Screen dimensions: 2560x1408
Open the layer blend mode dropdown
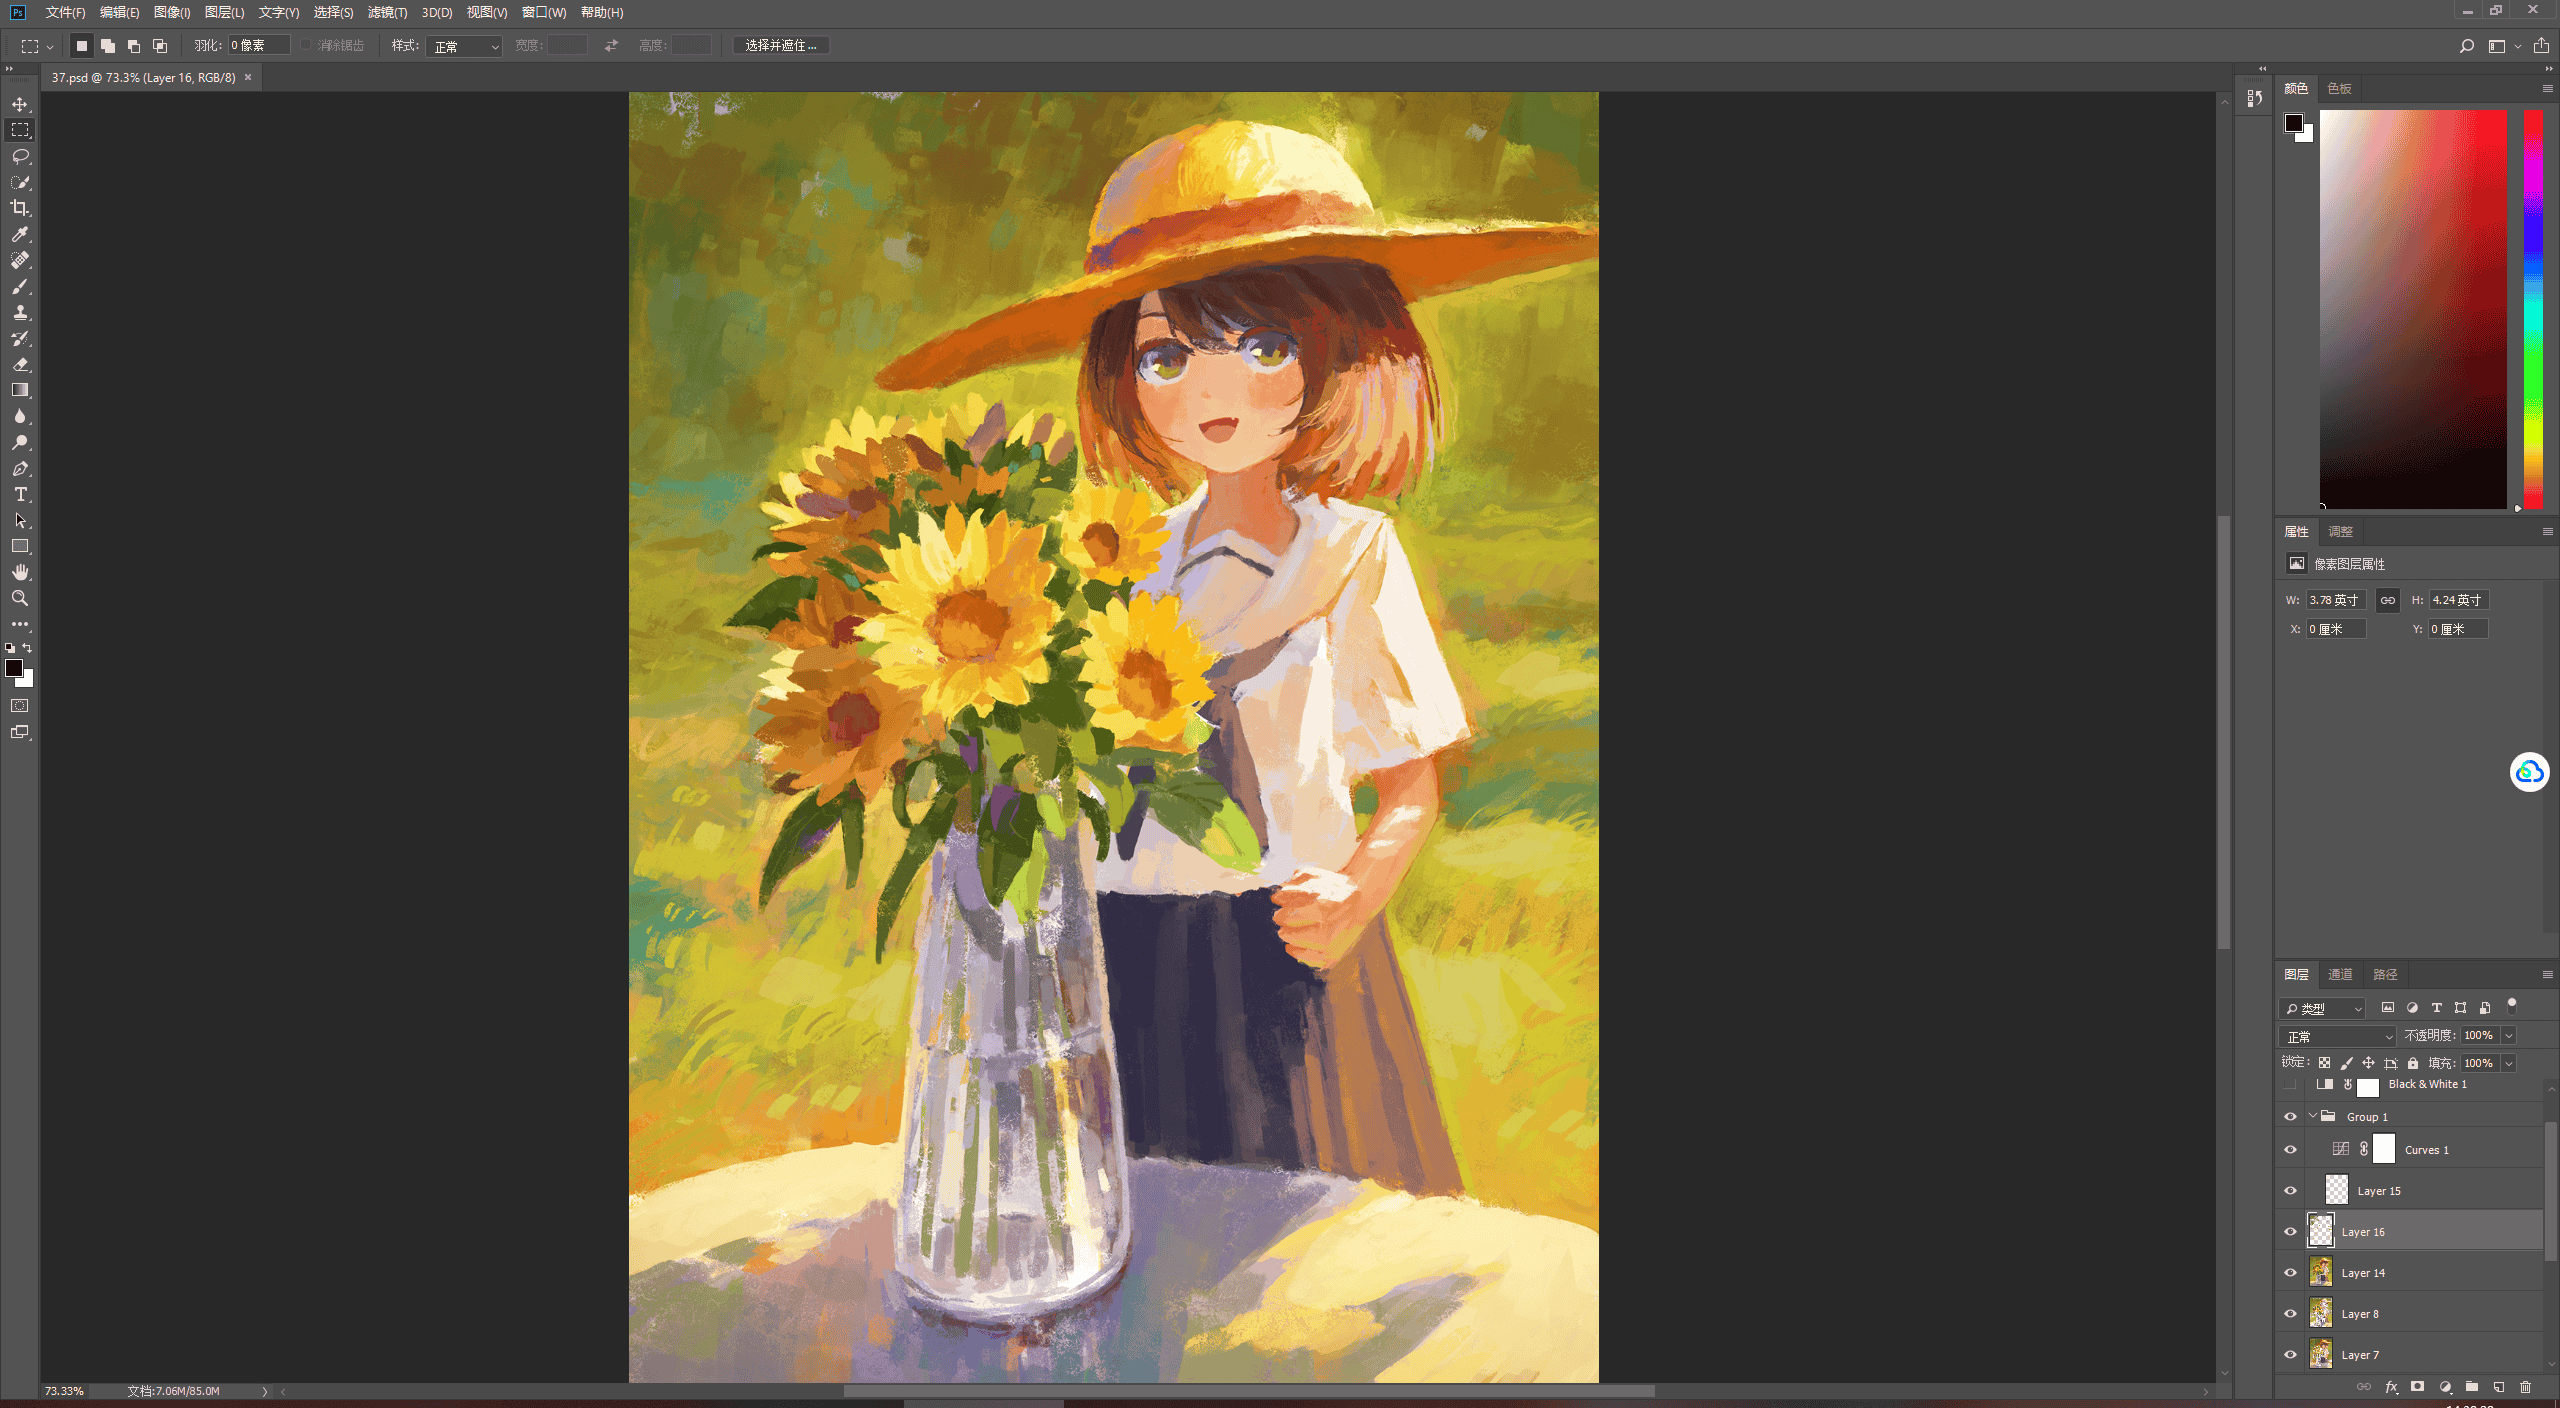(2338, 1036)
